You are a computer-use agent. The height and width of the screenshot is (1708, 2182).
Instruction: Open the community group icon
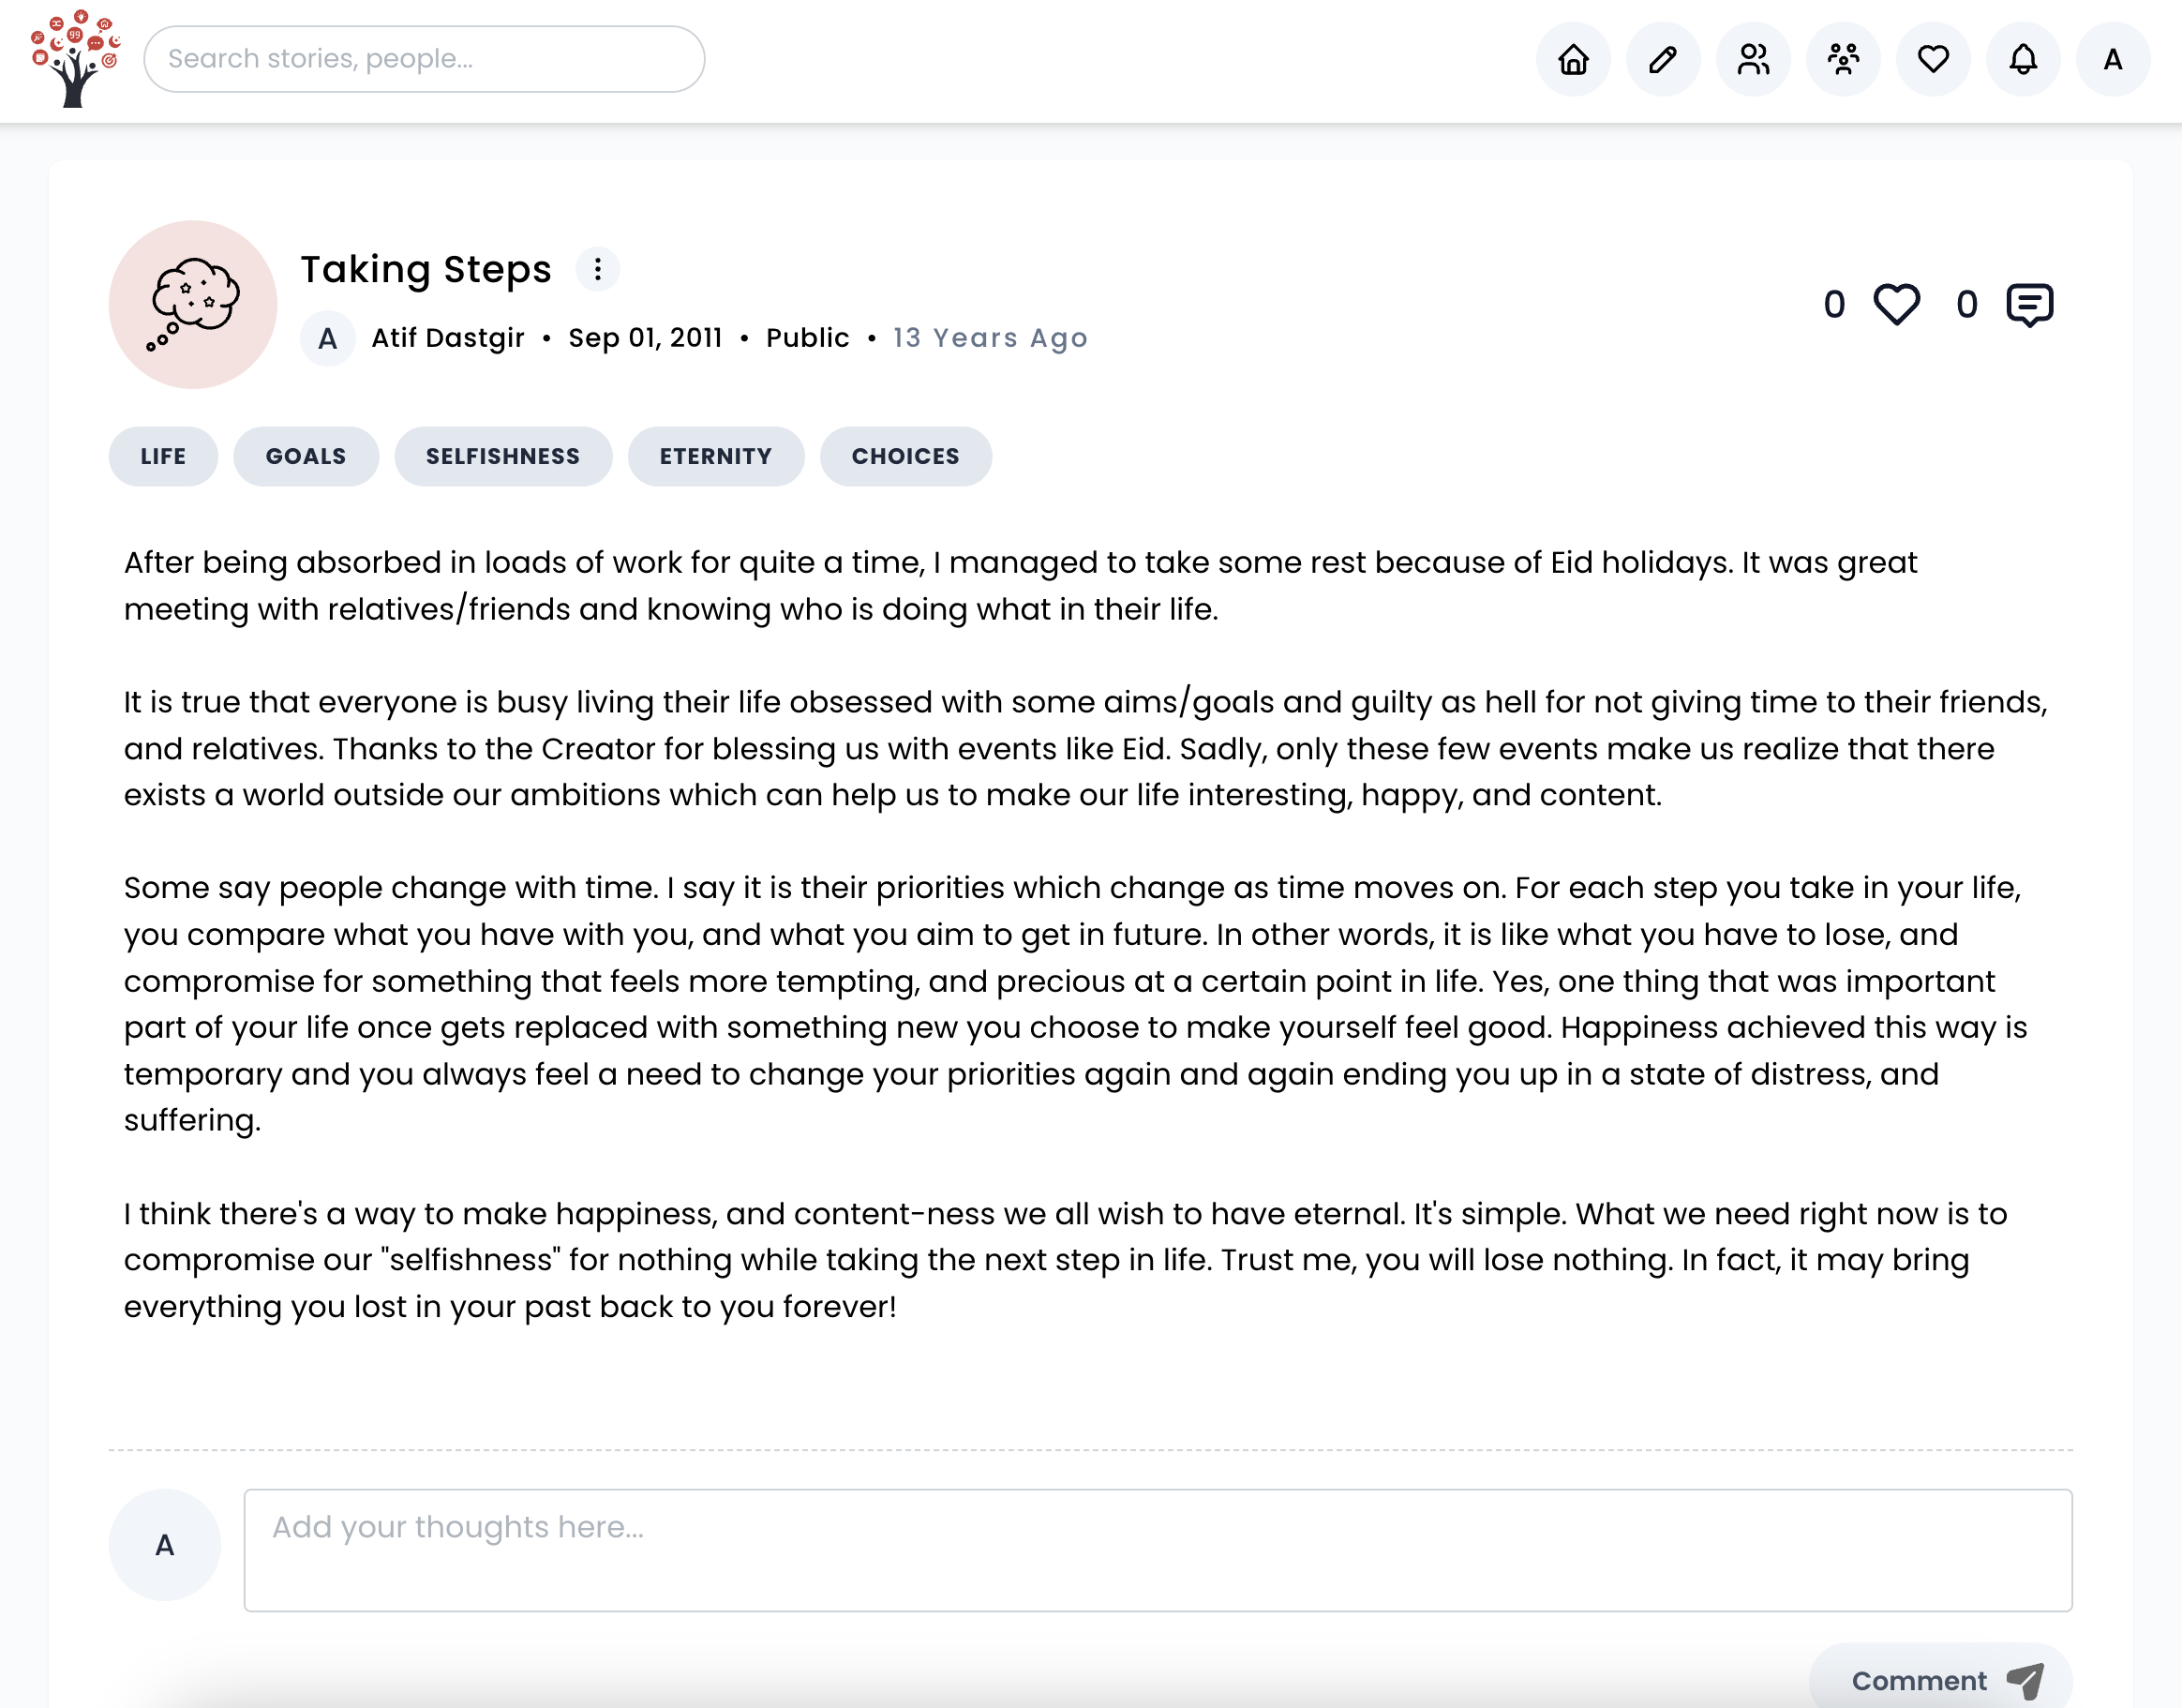coord(1843,60)
